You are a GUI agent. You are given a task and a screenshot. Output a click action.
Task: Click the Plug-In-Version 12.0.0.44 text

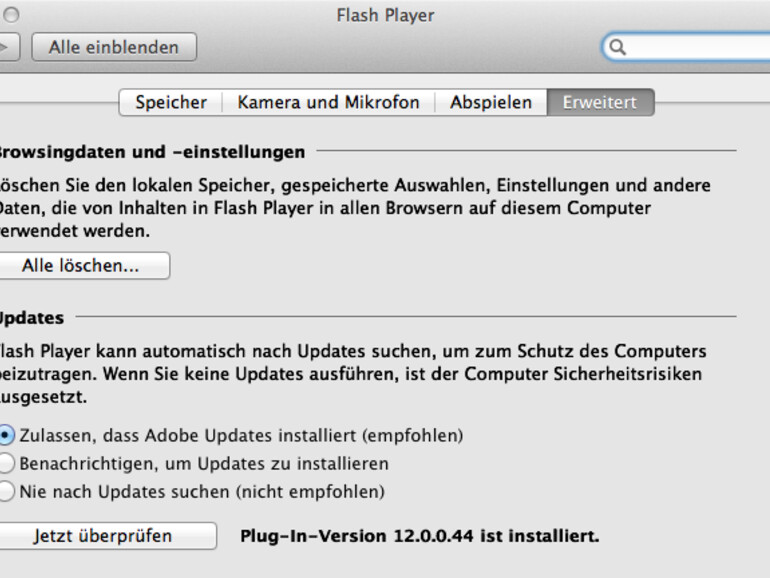point(419,536)
